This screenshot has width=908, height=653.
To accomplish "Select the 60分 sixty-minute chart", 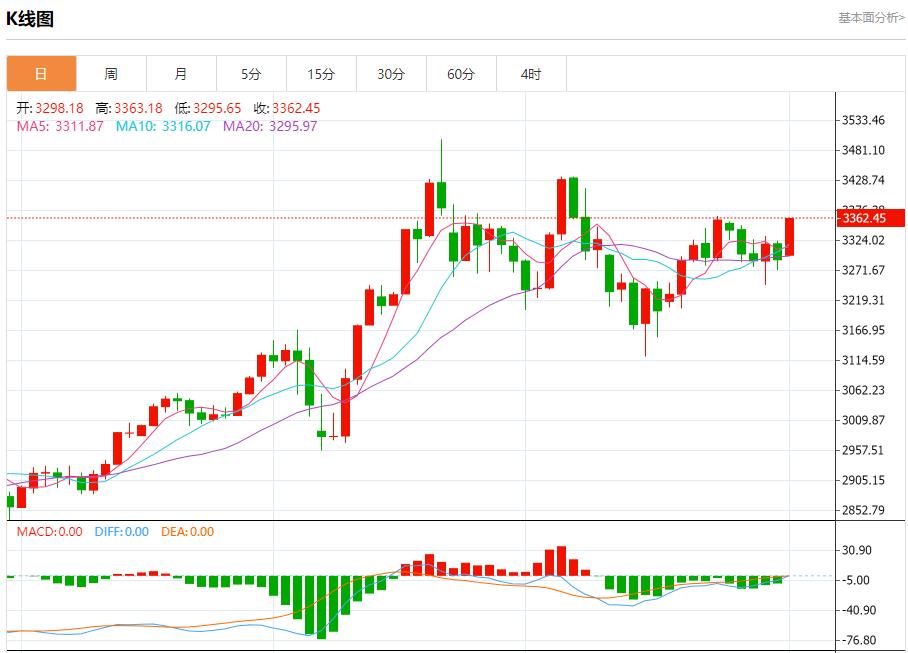I will pos(461,73).
